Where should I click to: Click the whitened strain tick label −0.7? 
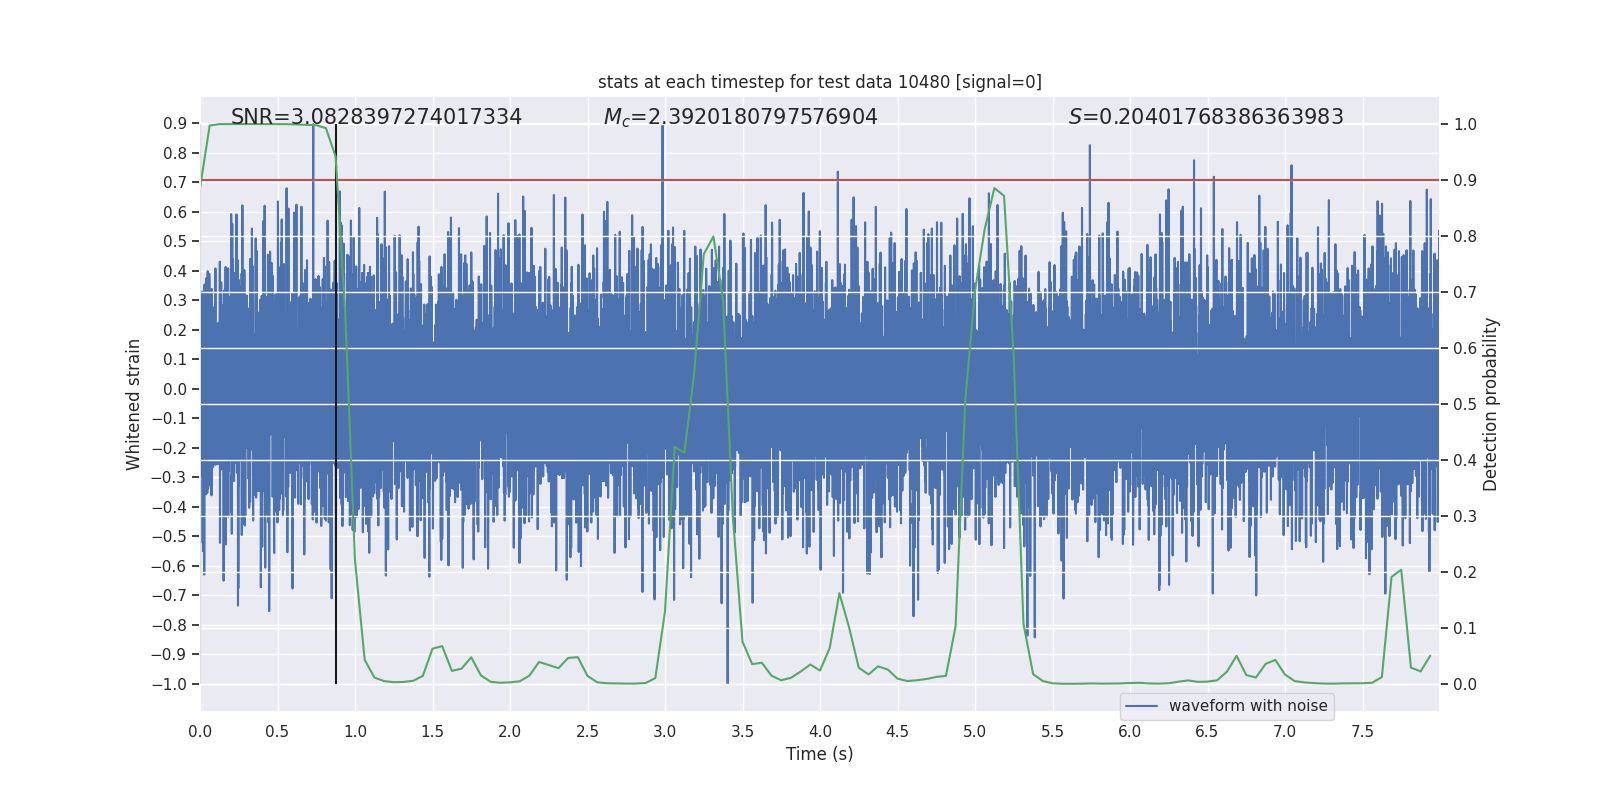(x=169, y=596)
